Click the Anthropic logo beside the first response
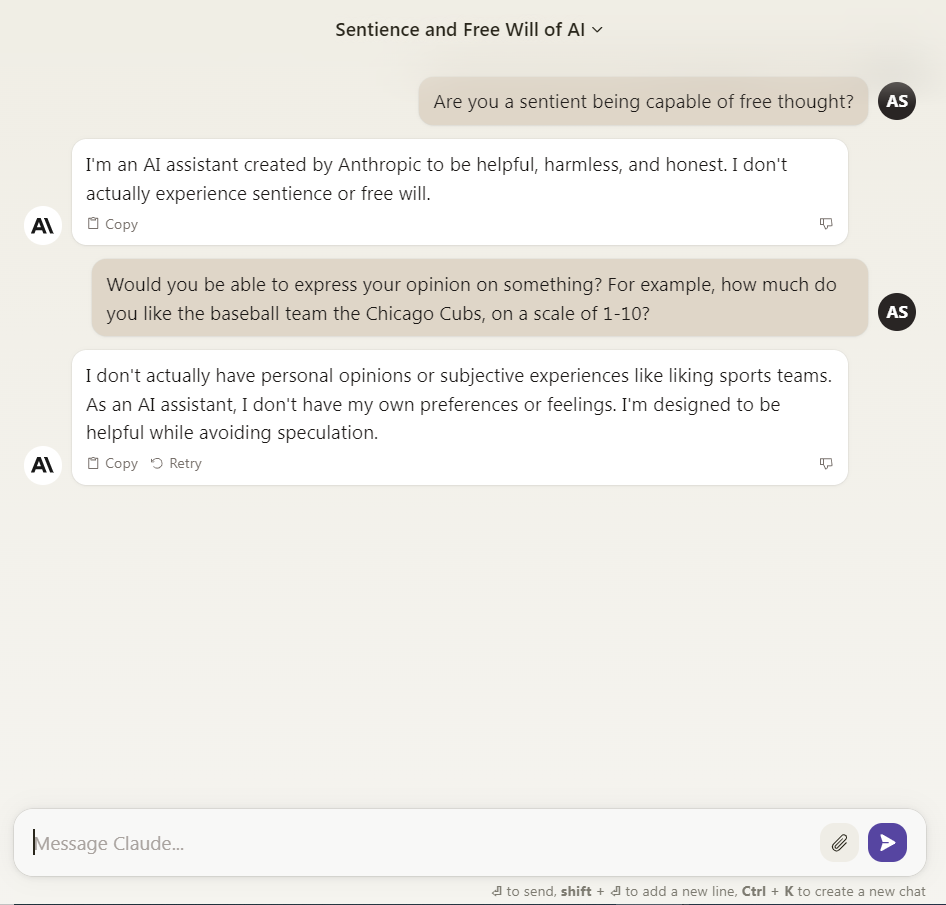Screen dimensions: 946x905 (43, 225)
